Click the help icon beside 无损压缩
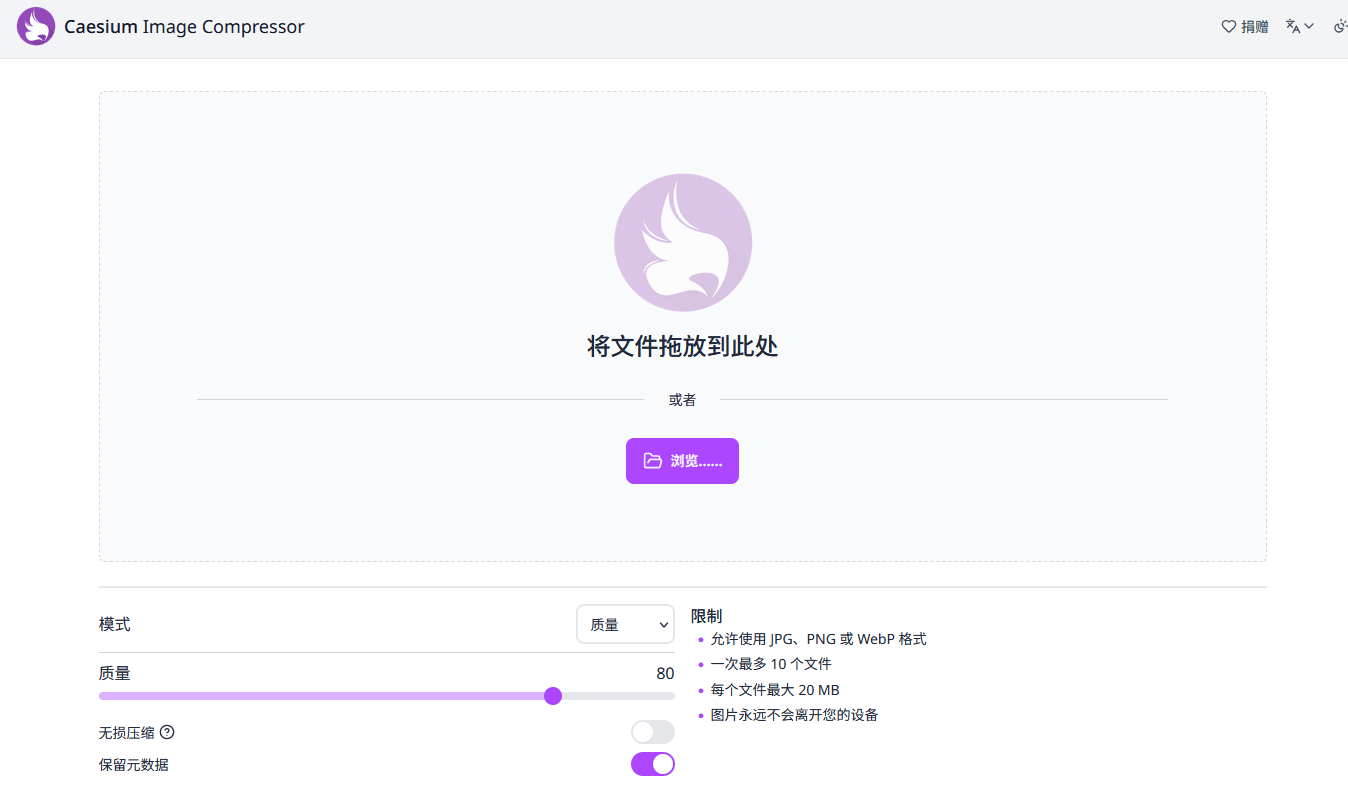Viewport: 1348px width, 805px height. [167, 732]
